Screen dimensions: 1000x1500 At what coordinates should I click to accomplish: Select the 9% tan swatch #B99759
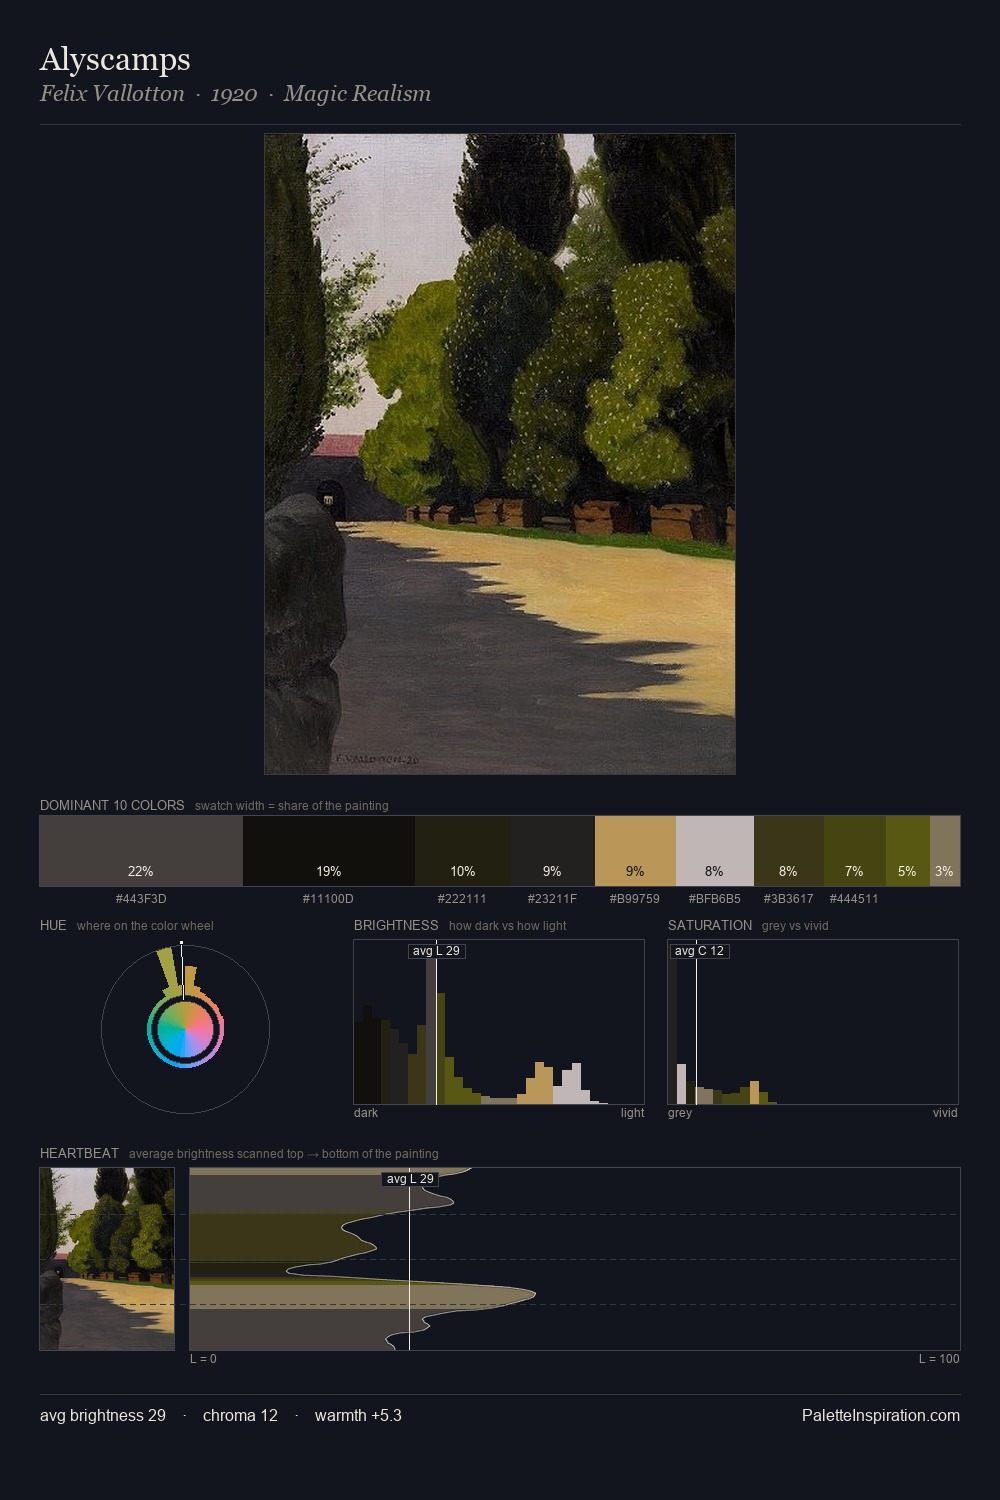tap(635, 851)
